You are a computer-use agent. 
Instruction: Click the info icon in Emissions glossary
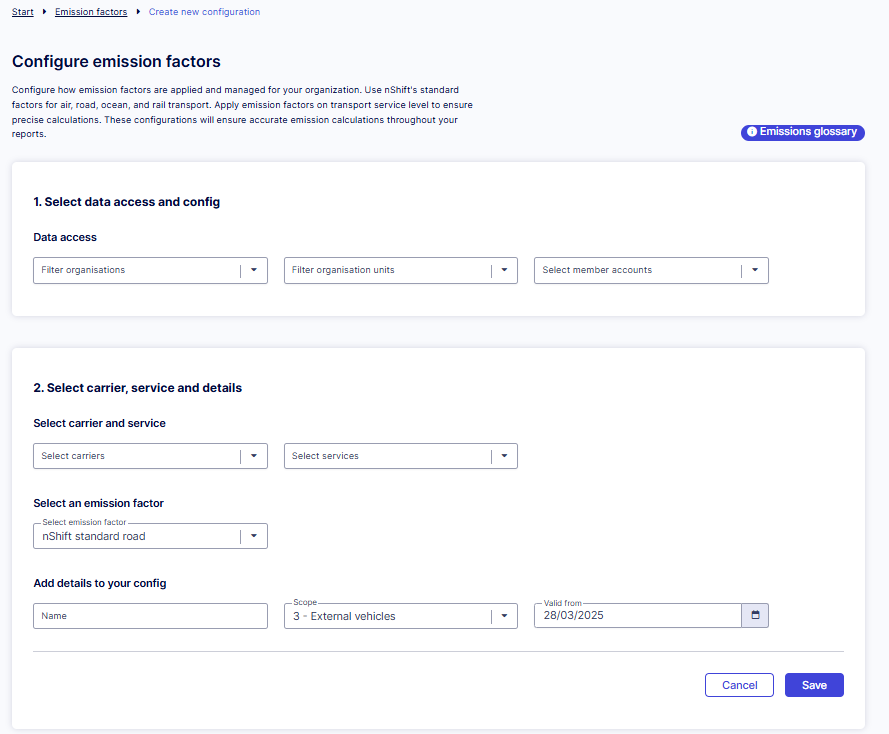[x=752, y=132]
